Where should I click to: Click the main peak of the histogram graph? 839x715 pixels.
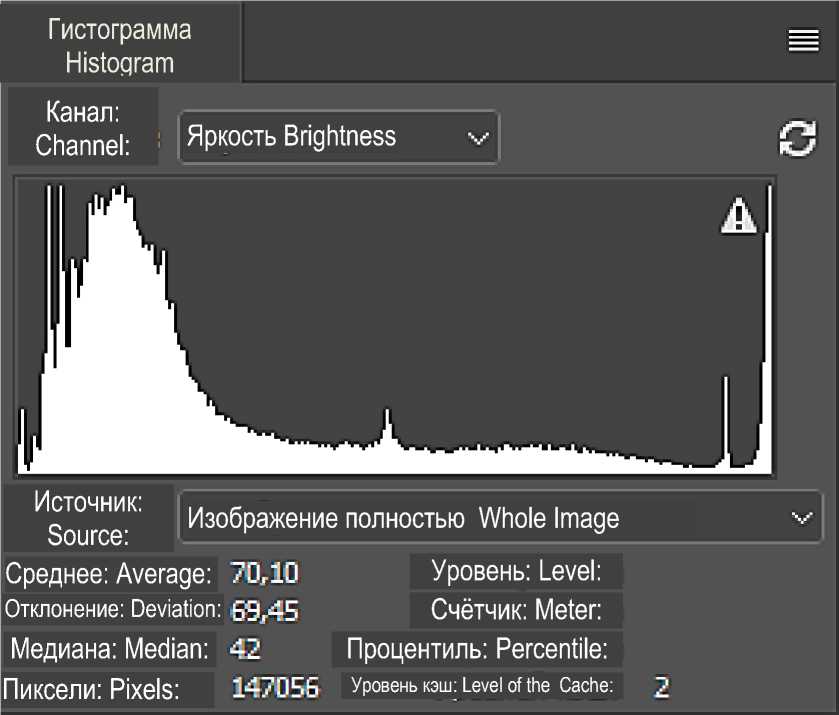(120, 200)
